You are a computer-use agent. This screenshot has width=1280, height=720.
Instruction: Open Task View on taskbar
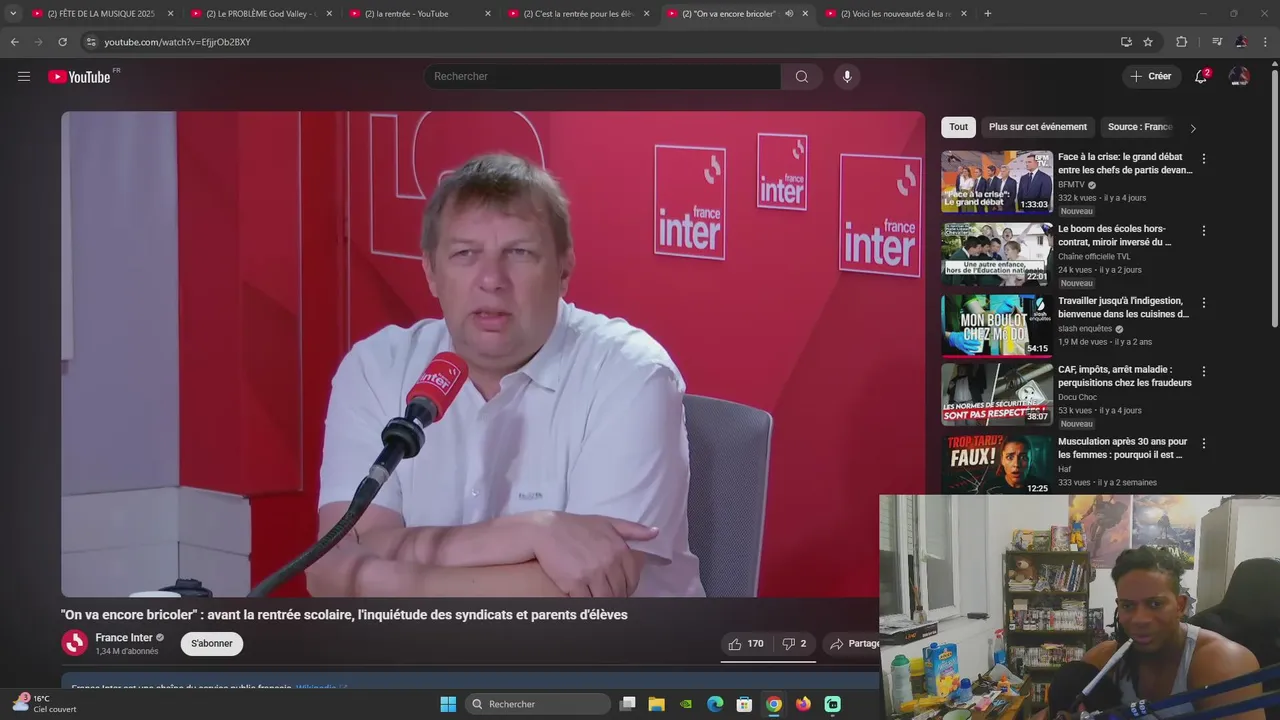click(x=627, y=704)
